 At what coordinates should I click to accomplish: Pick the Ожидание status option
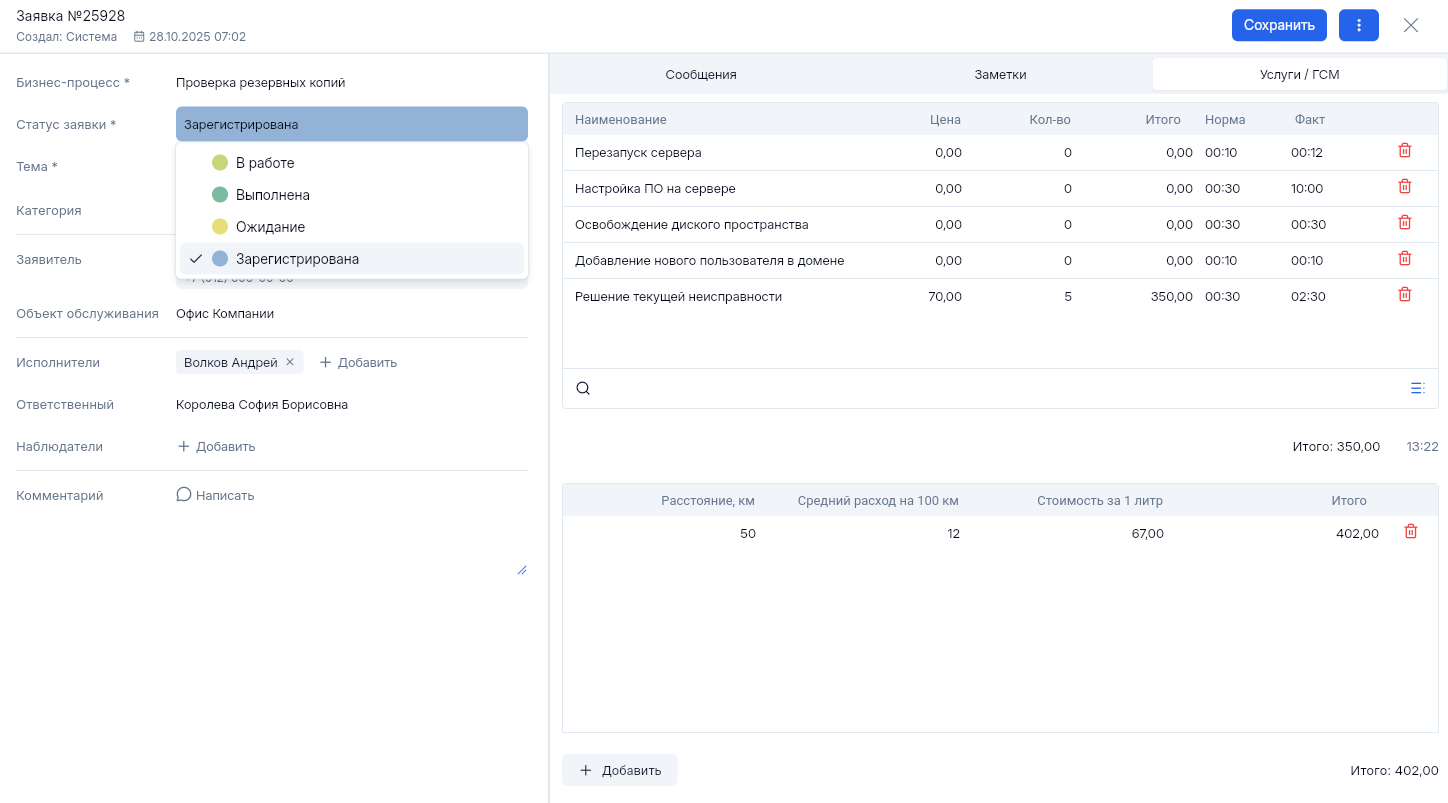tap(270, 227)
